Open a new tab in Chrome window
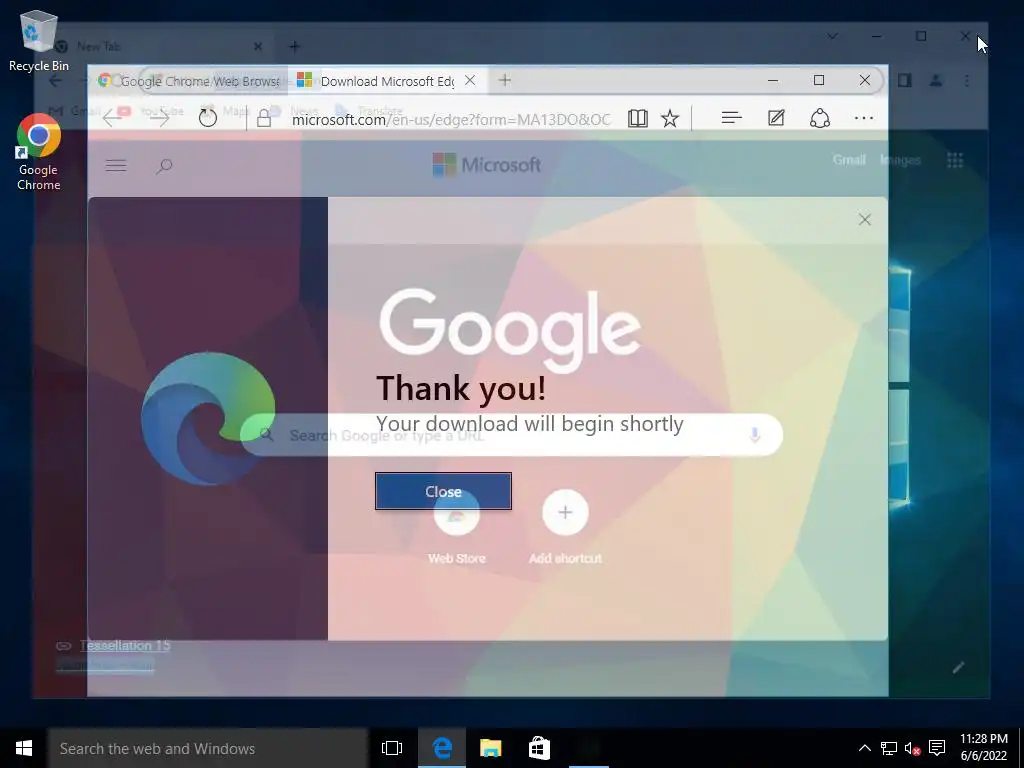 point(295,46)
